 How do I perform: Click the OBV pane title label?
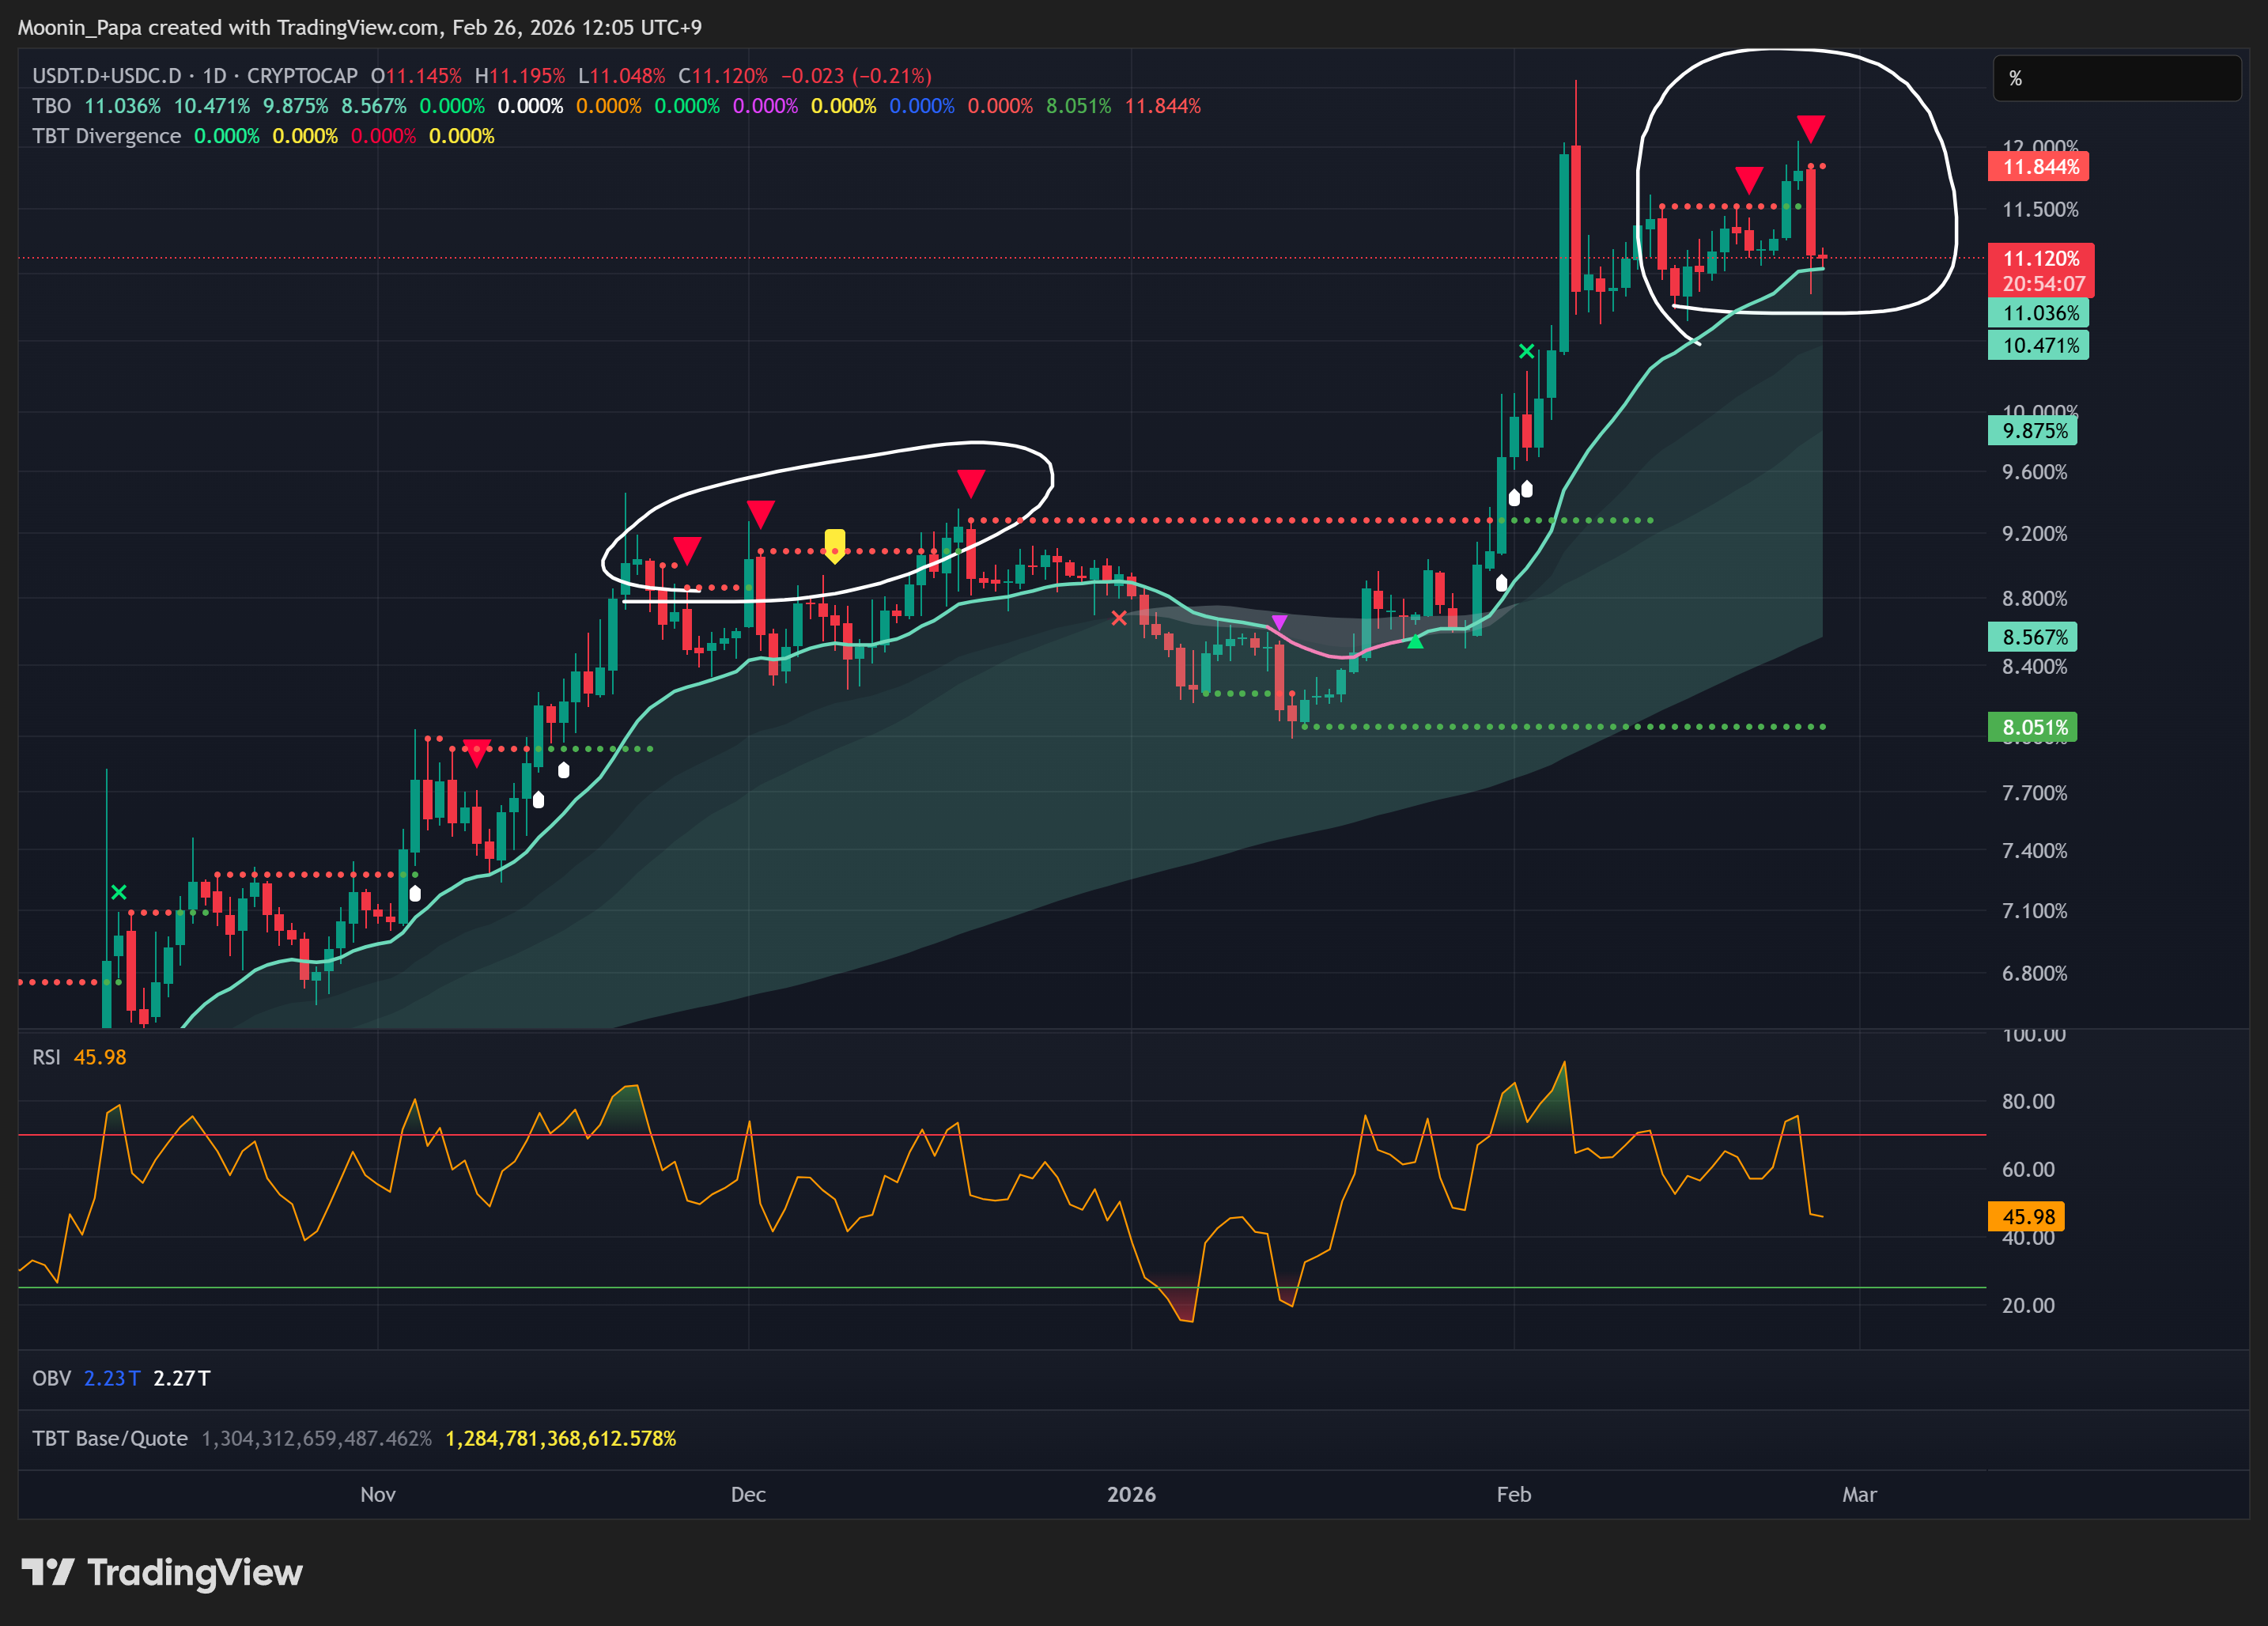[x=51, y=1378]
